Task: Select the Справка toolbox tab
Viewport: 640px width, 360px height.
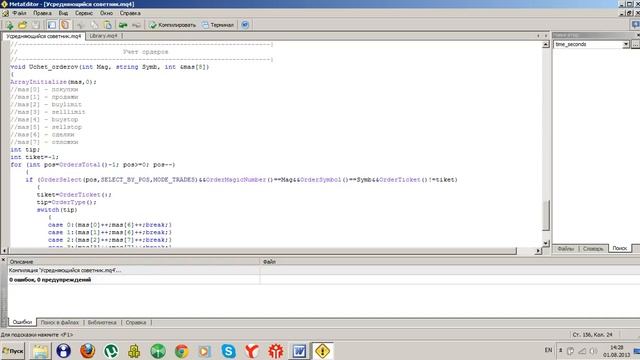Action: [136, 322]
